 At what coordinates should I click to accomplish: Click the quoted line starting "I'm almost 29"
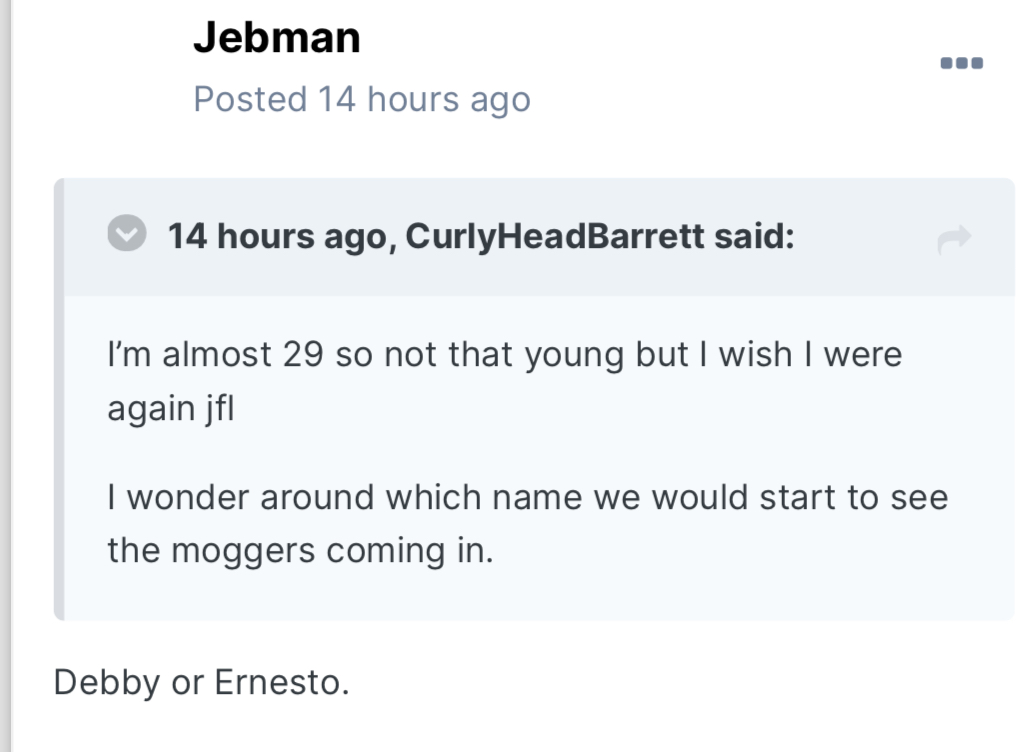coord(504,355)
